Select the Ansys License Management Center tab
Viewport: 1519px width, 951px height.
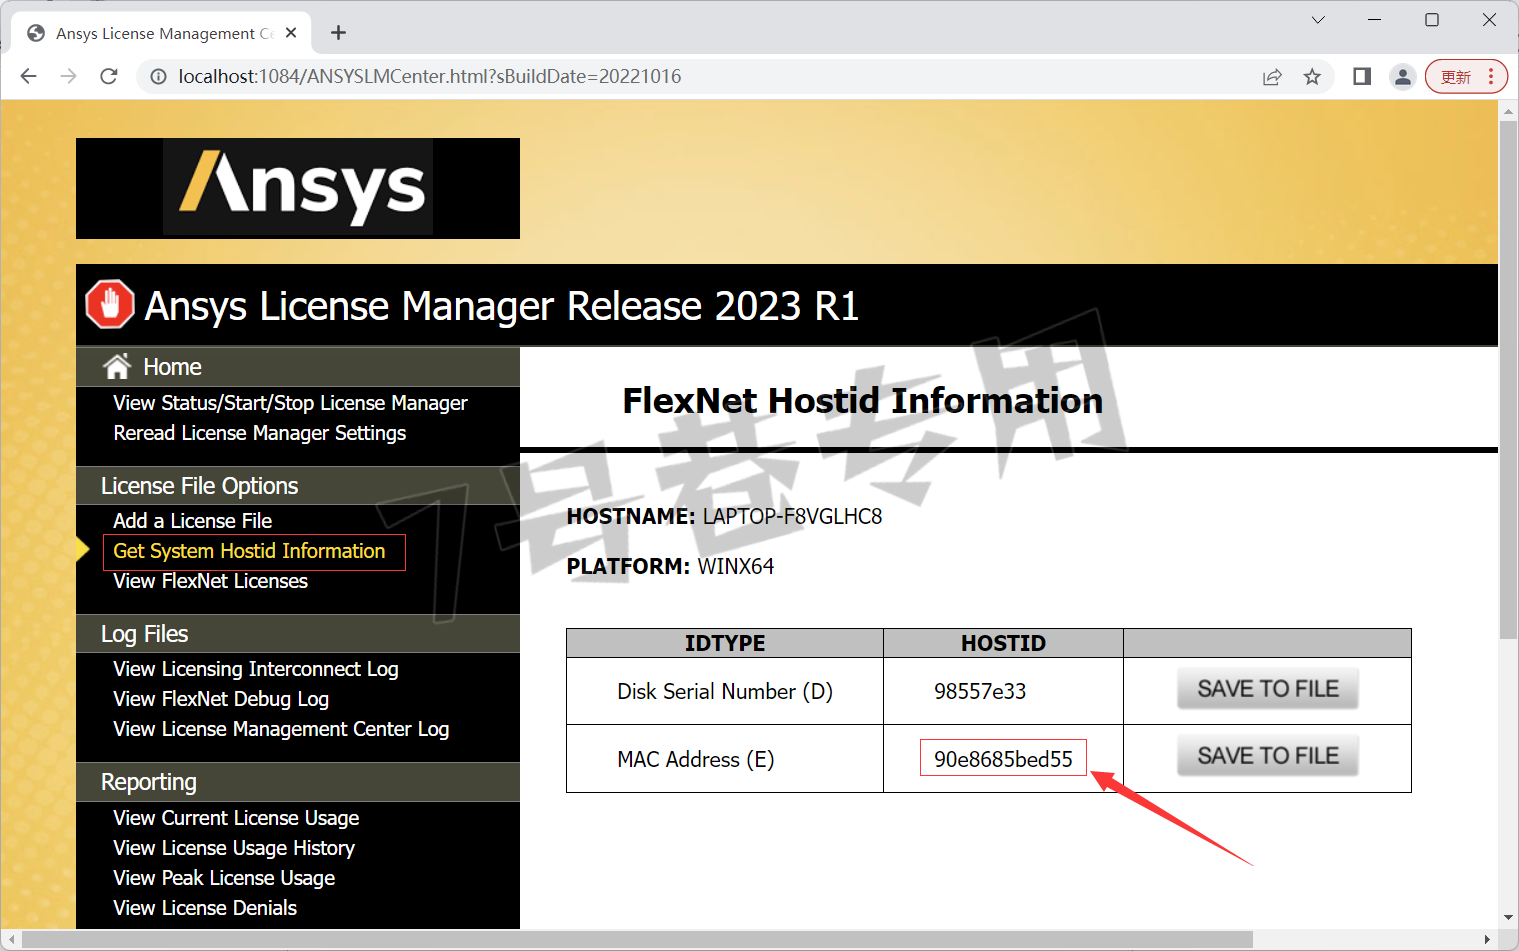[x=162, y=33]
